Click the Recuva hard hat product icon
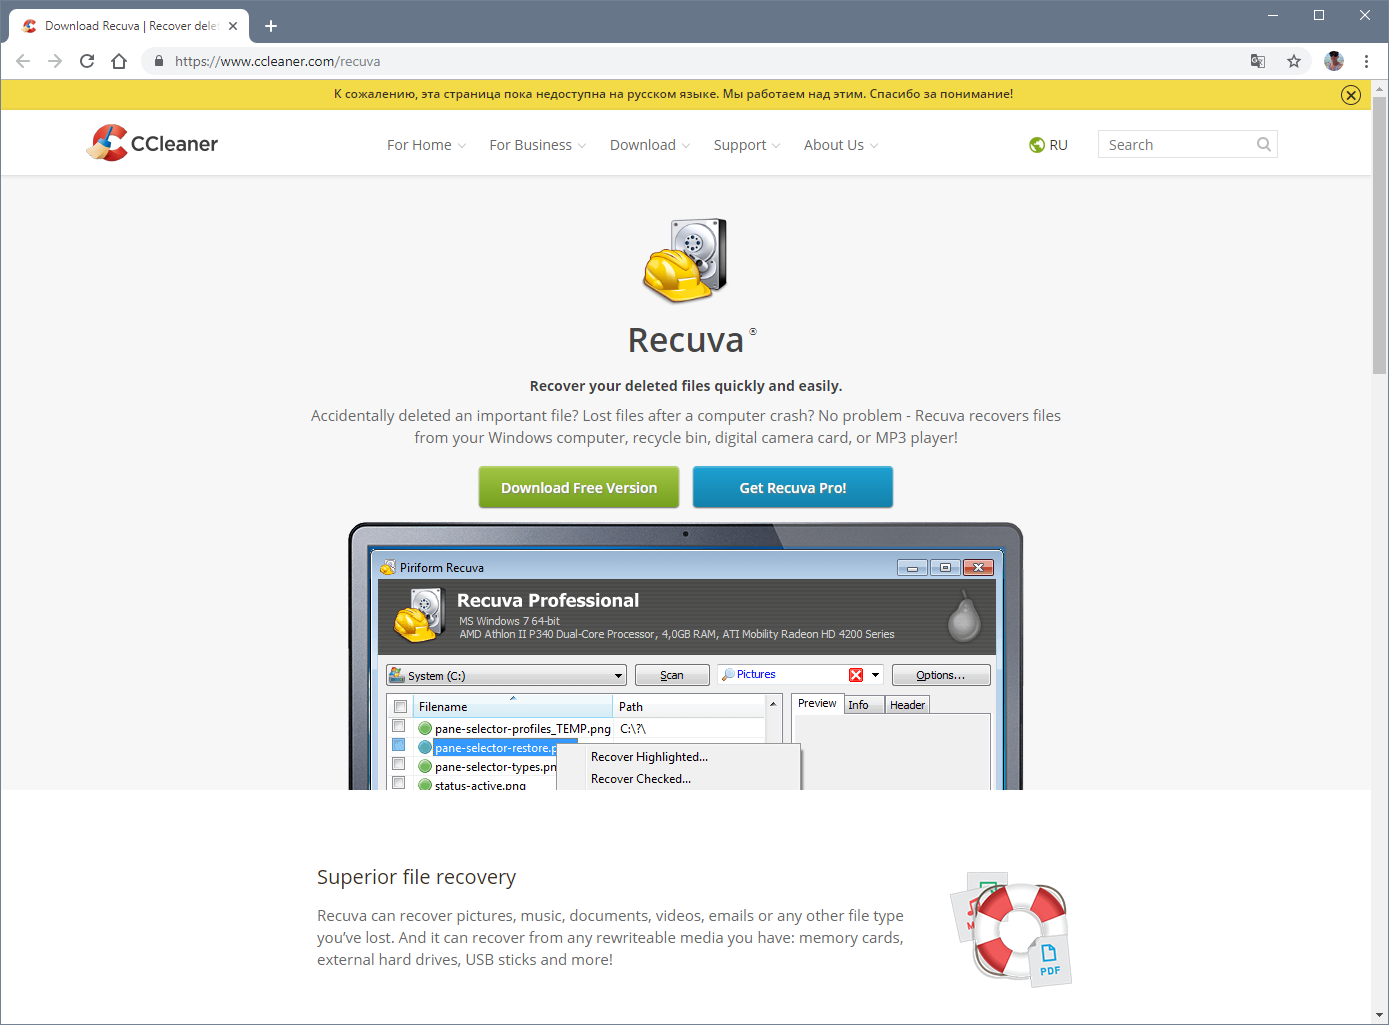This screenshot has height=1025, width=1389. point(685,260)
